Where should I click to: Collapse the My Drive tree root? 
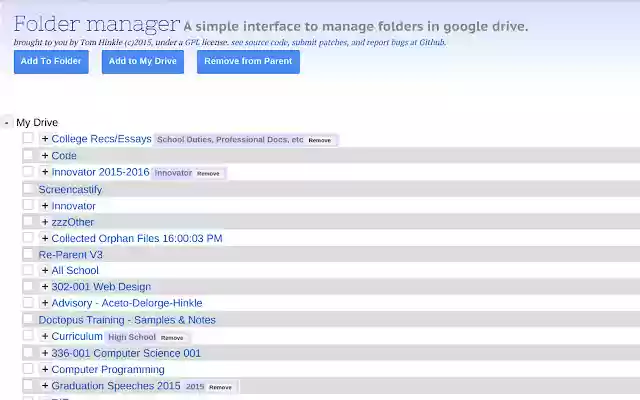7,122
